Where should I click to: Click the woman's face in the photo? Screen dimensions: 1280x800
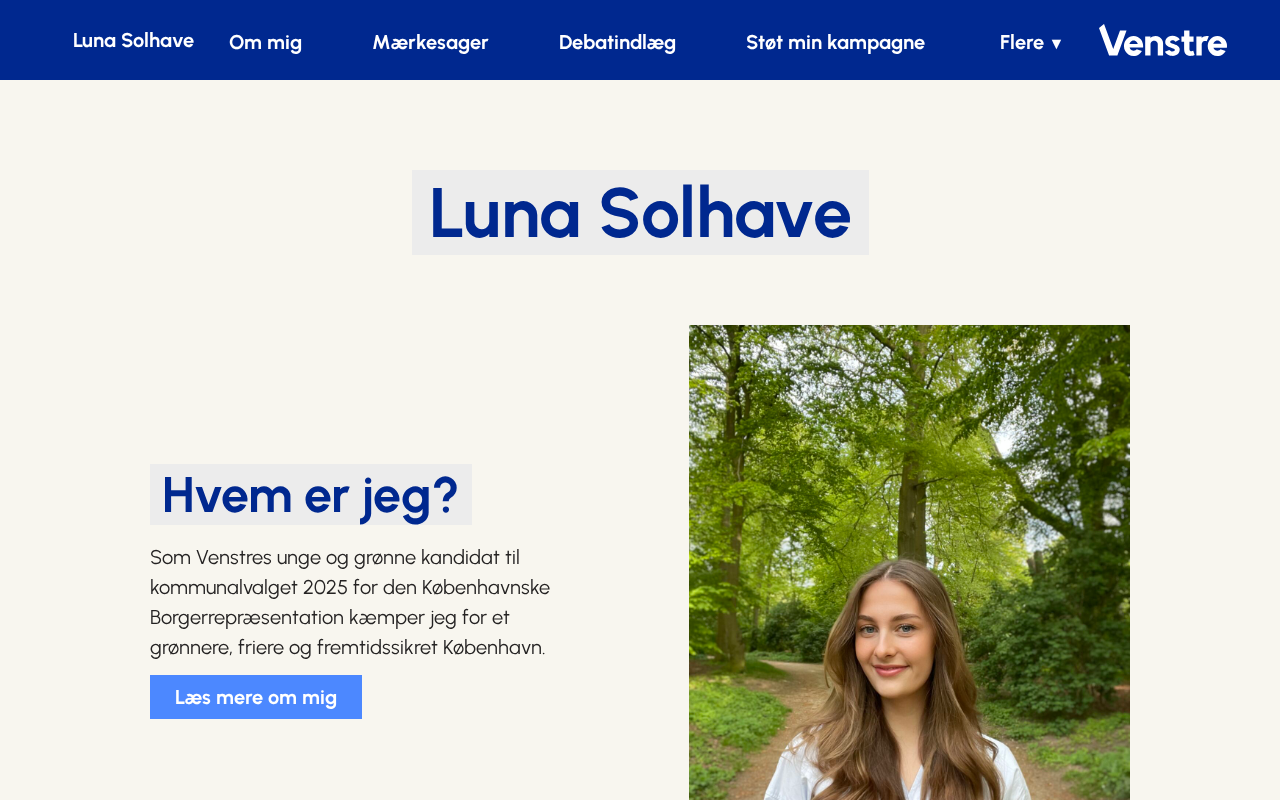coord(898,640)
